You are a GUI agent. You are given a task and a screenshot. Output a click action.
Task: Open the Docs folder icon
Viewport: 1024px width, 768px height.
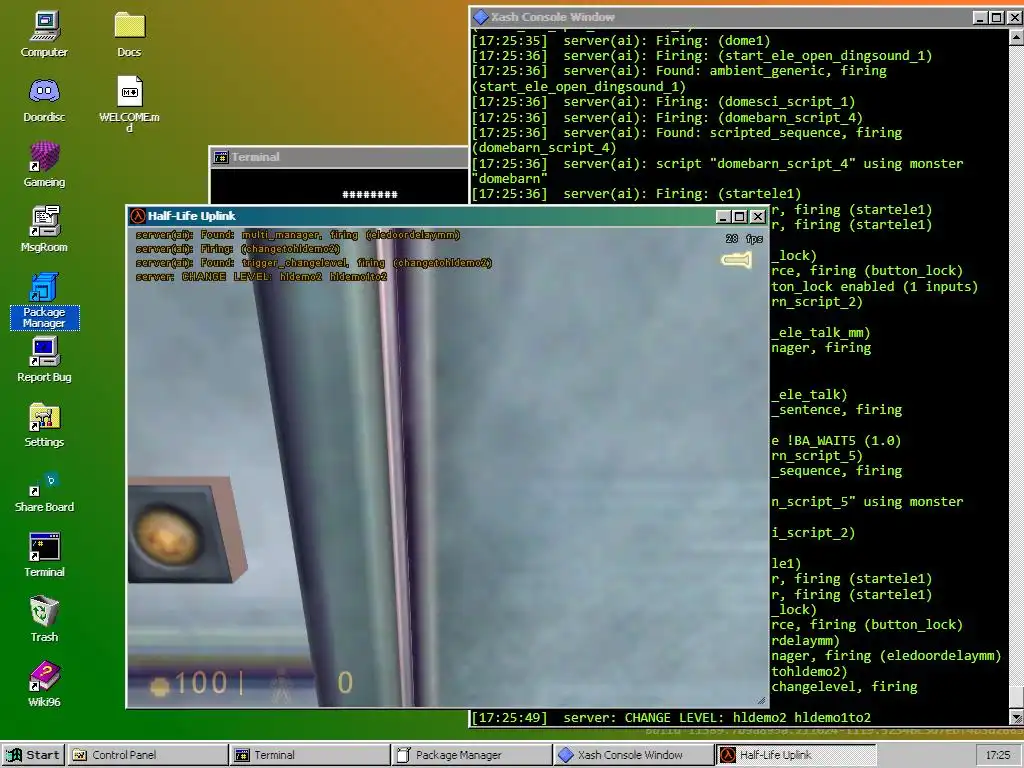[x=129, y=34]
